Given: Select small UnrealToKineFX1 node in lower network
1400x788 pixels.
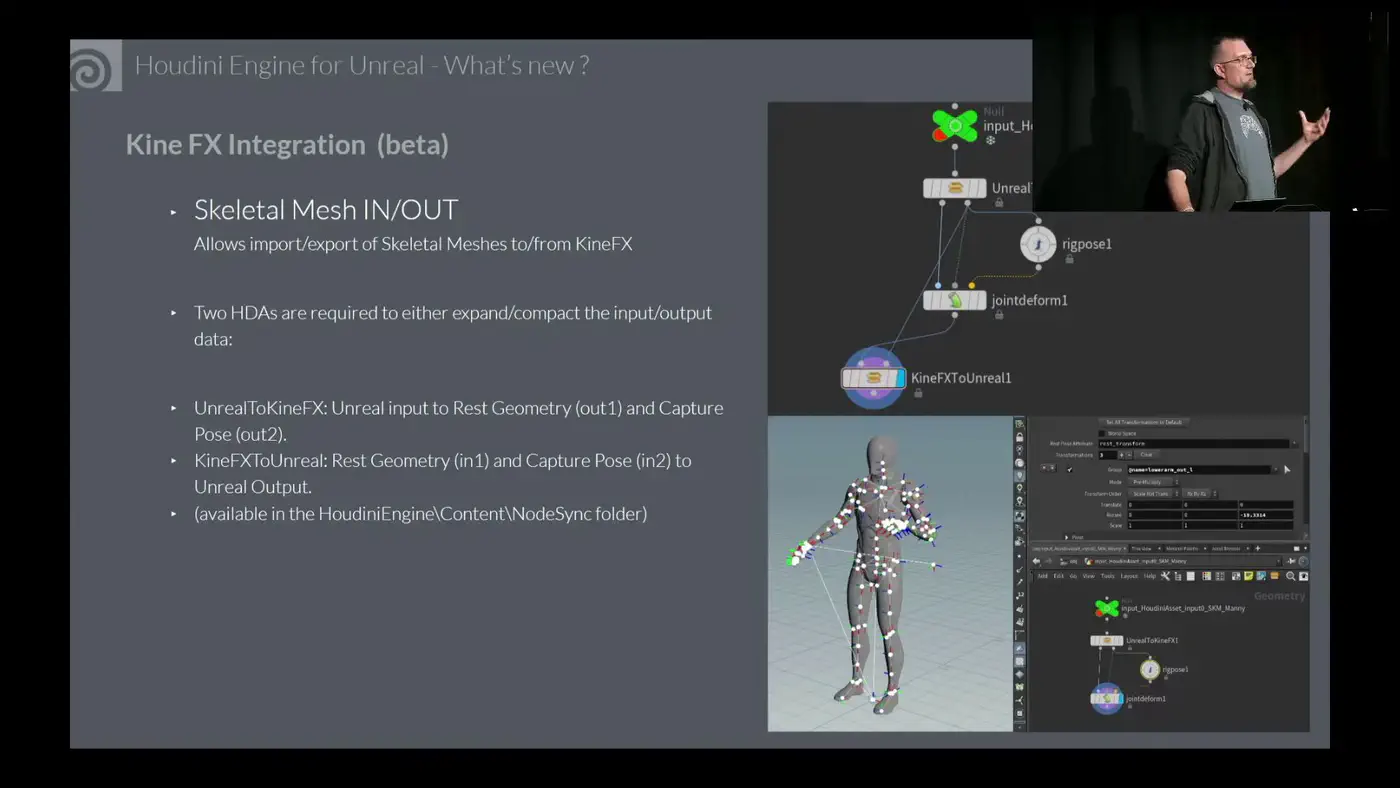Looking at the screenshot, I should [1107, 640].
